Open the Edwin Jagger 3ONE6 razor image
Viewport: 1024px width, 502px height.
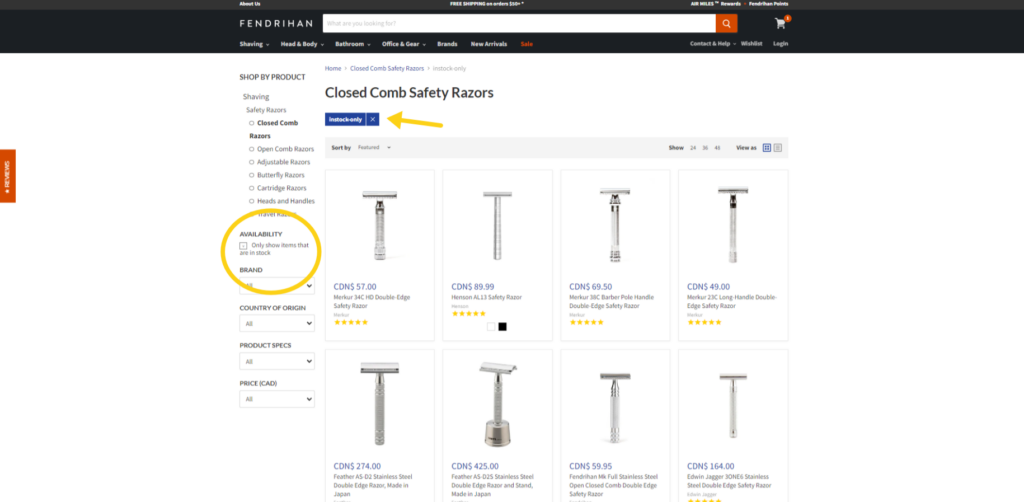[x=733, y=406]
